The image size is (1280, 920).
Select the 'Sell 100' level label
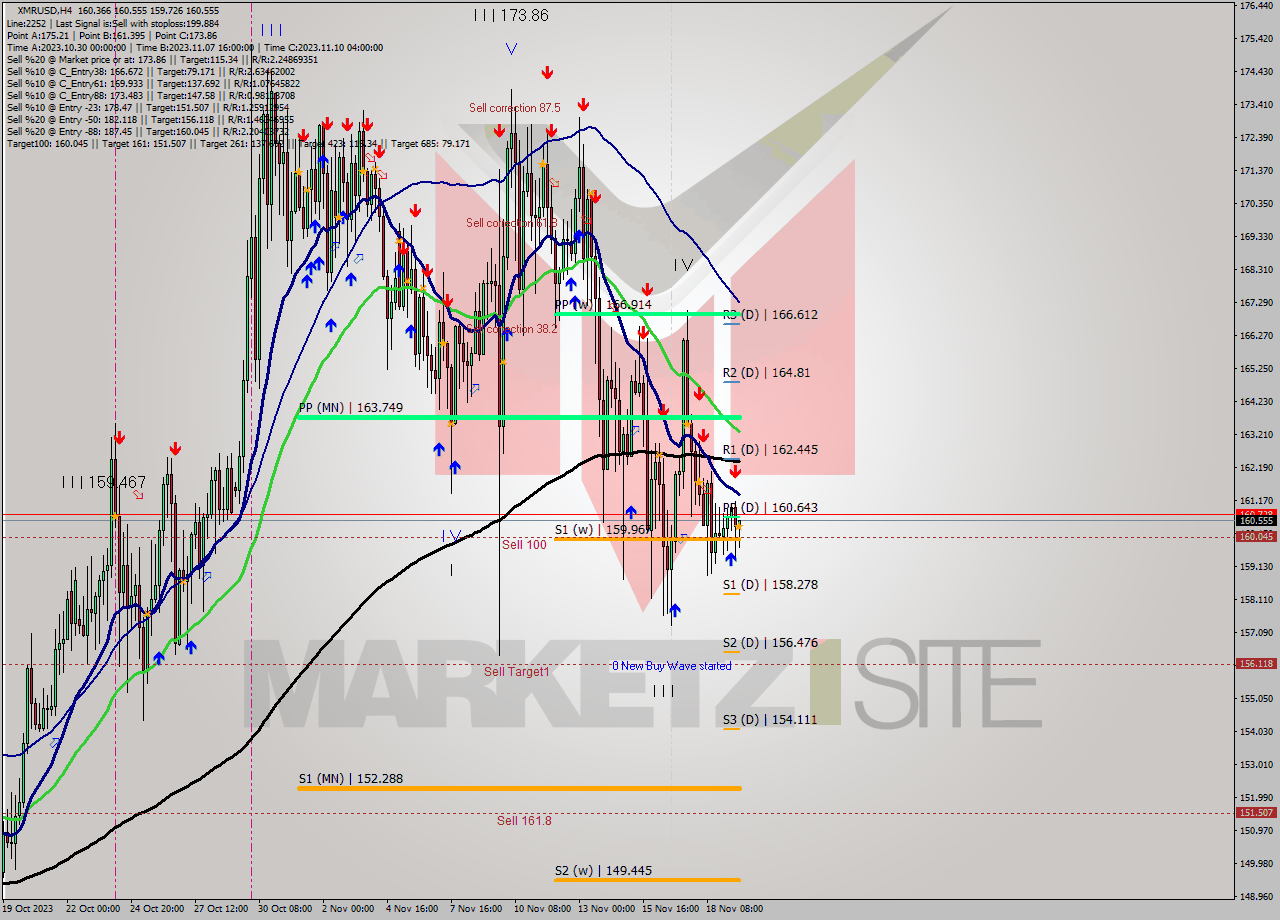click(524, 544)
